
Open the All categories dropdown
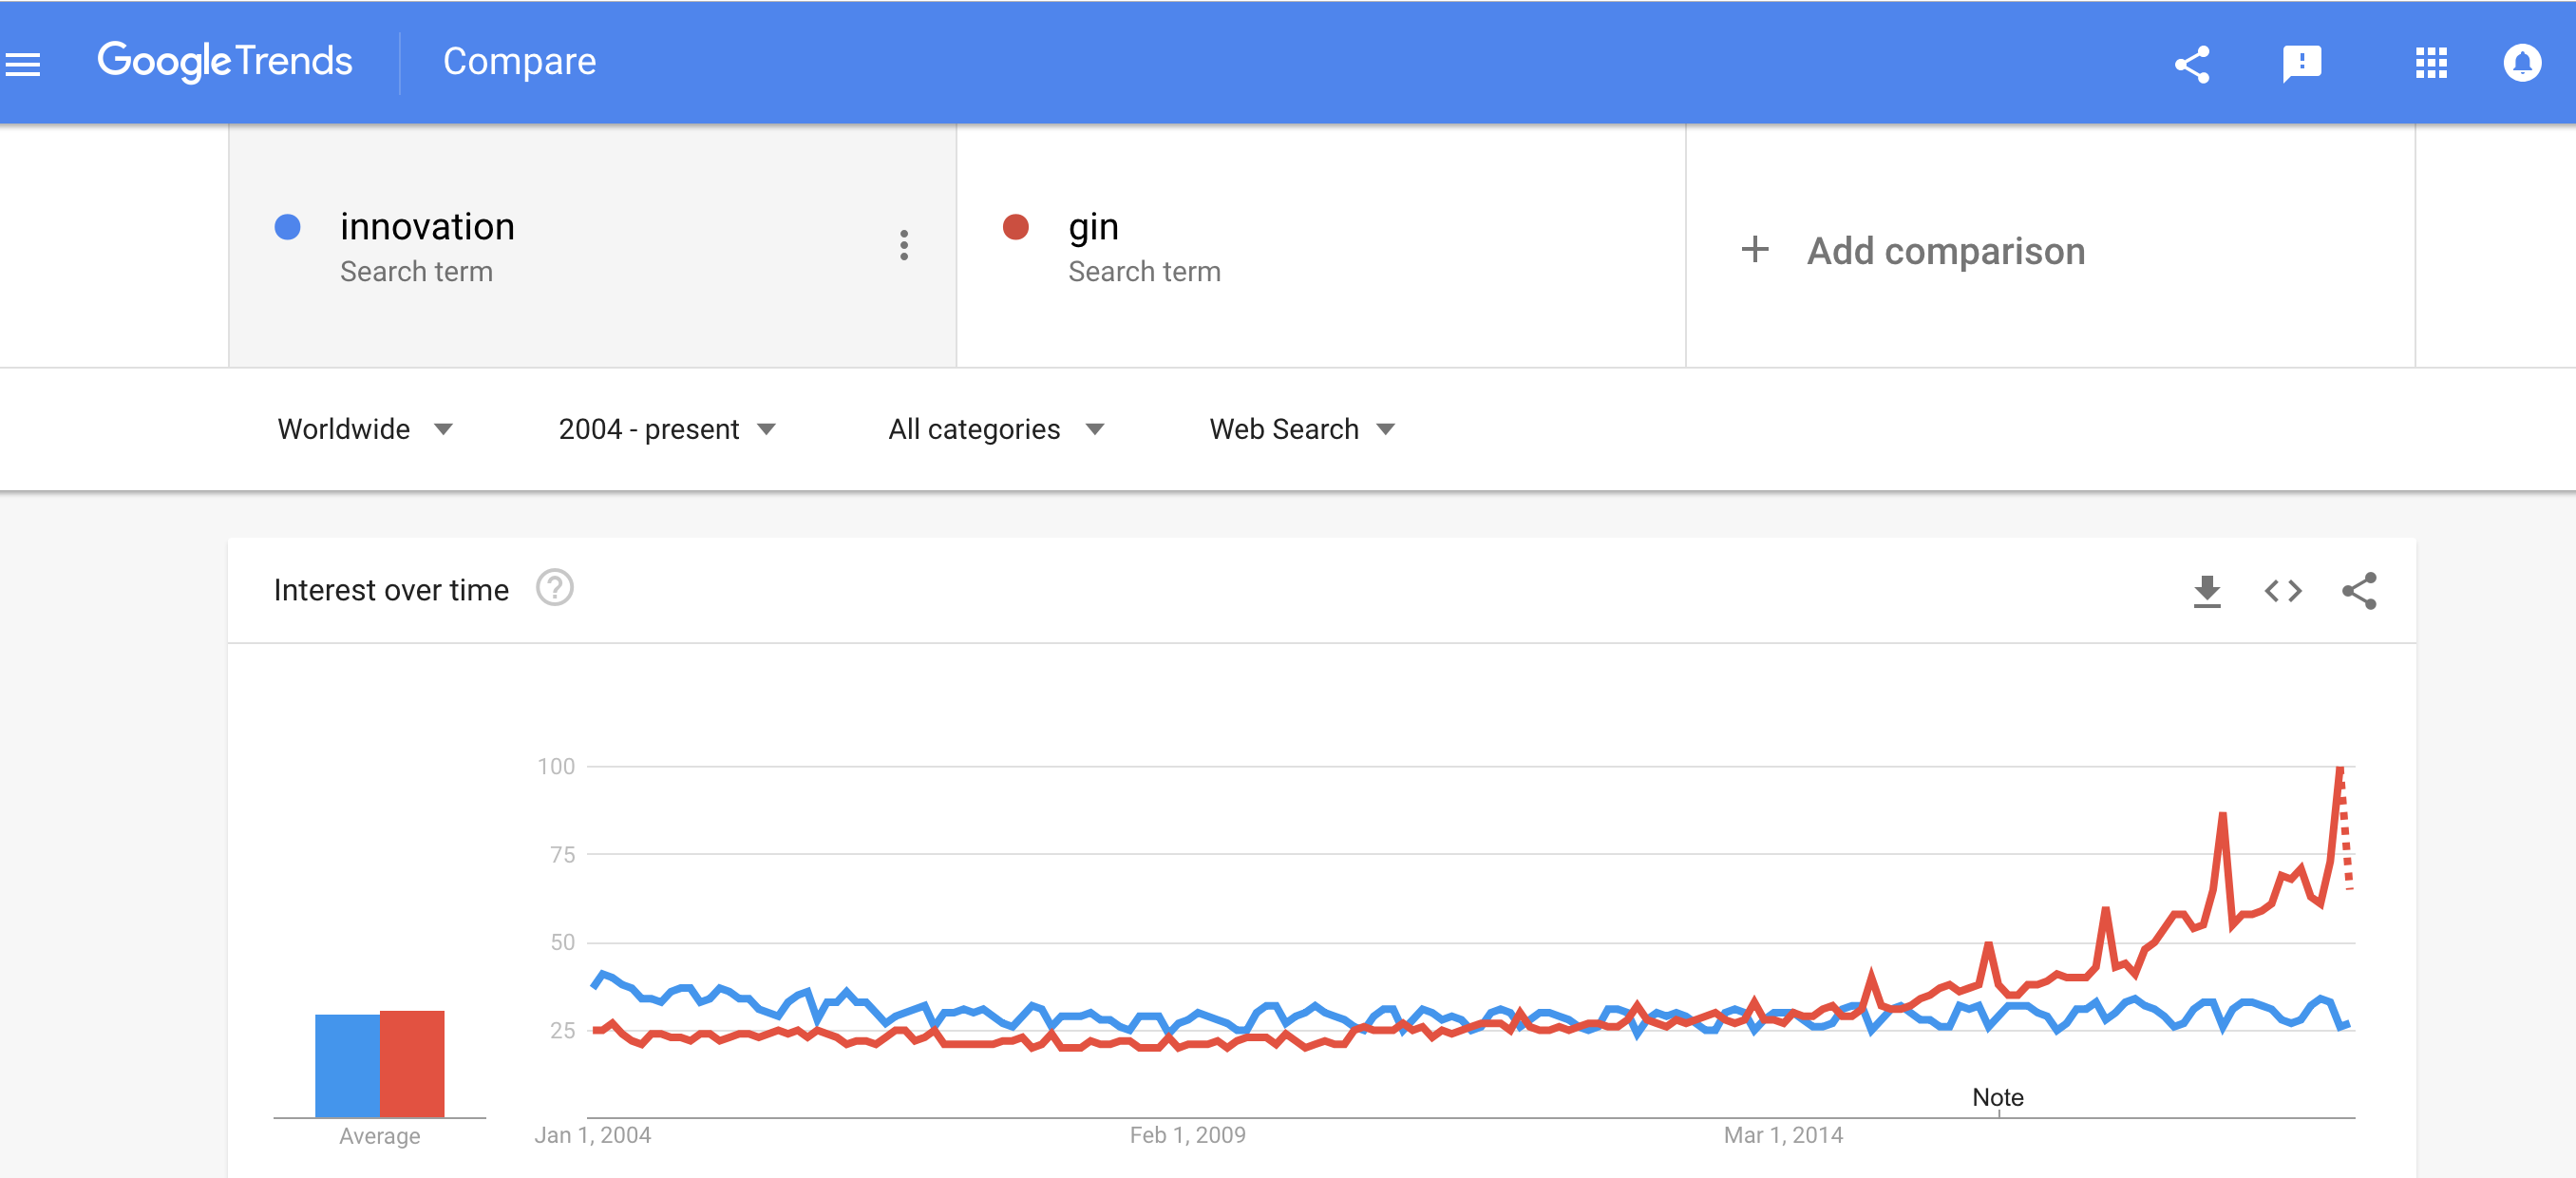996,429
